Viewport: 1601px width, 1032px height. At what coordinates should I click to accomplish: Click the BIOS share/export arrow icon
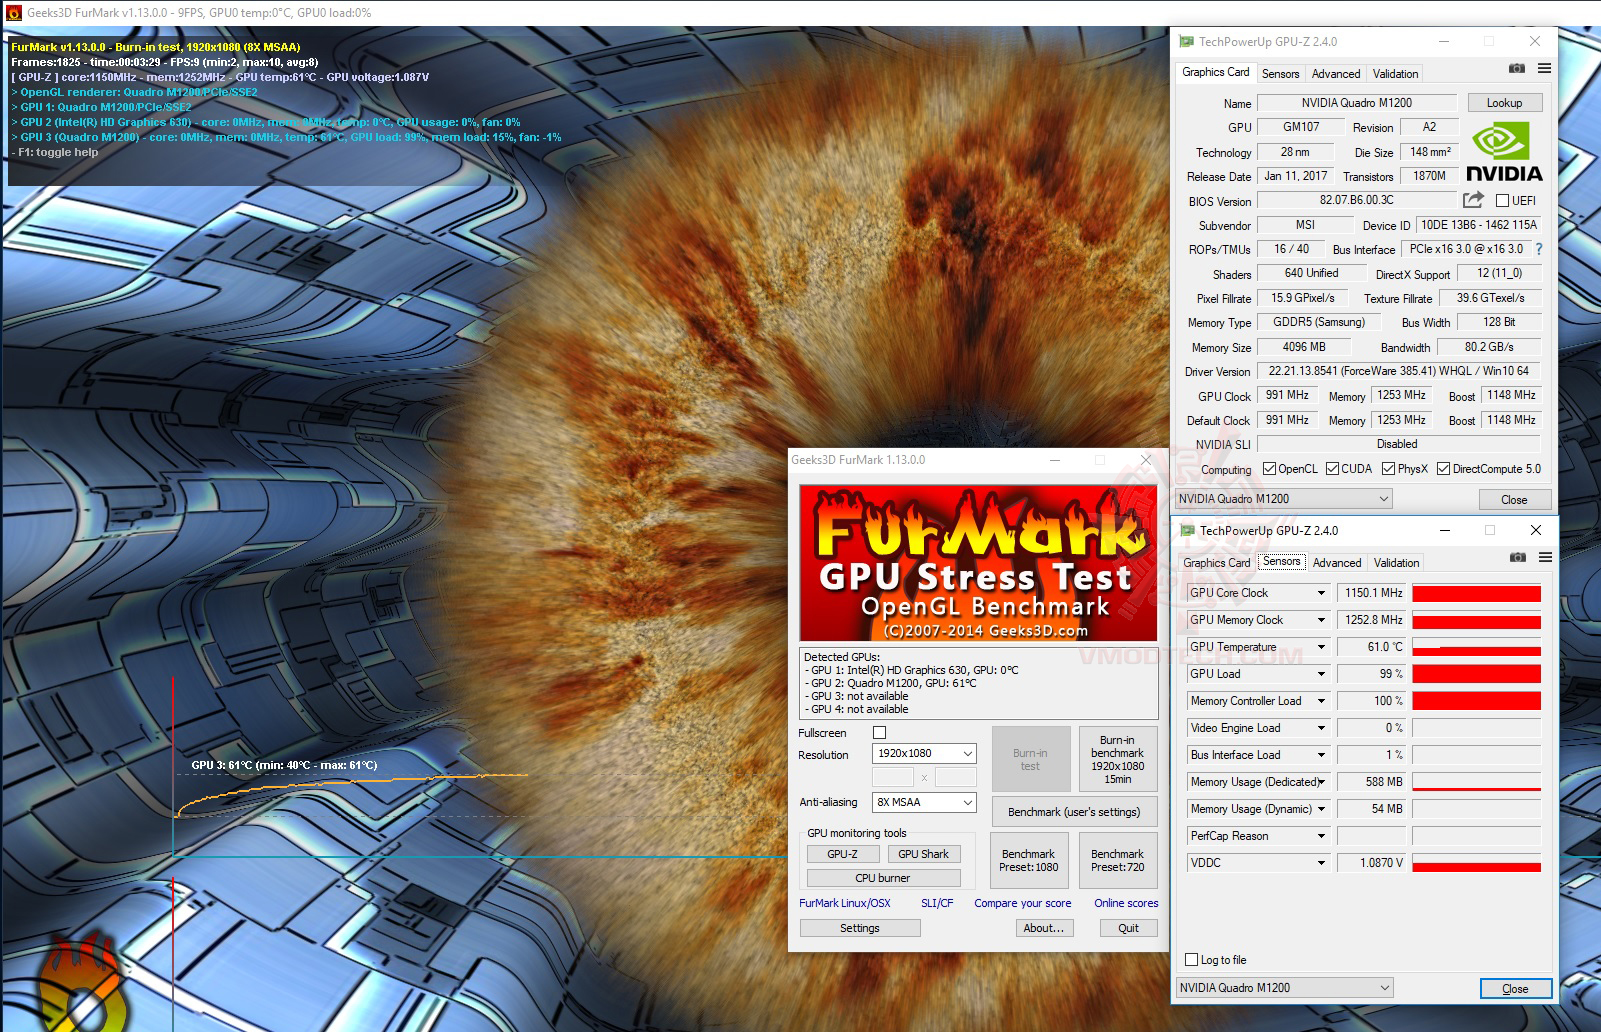pos(1473,200)
